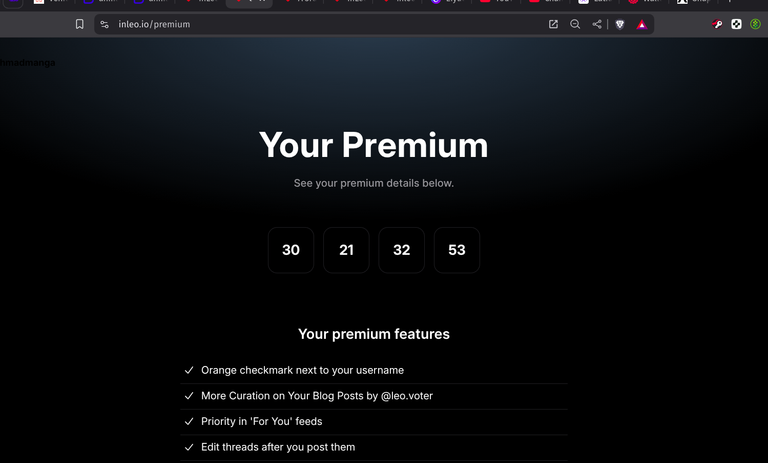Open the red key extension icon
The image size is (768, 463).
click(717, 24)
